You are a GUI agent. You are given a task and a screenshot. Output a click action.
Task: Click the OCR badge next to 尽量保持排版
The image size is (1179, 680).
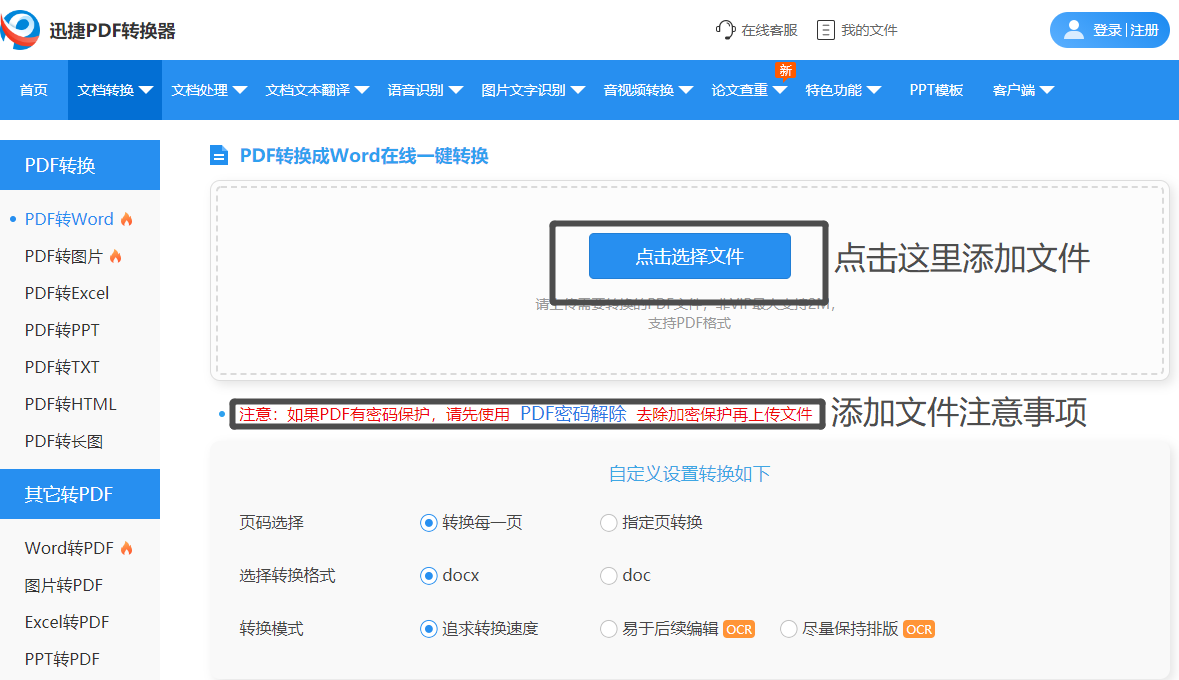pyautogui.click(x=919, y=630)
